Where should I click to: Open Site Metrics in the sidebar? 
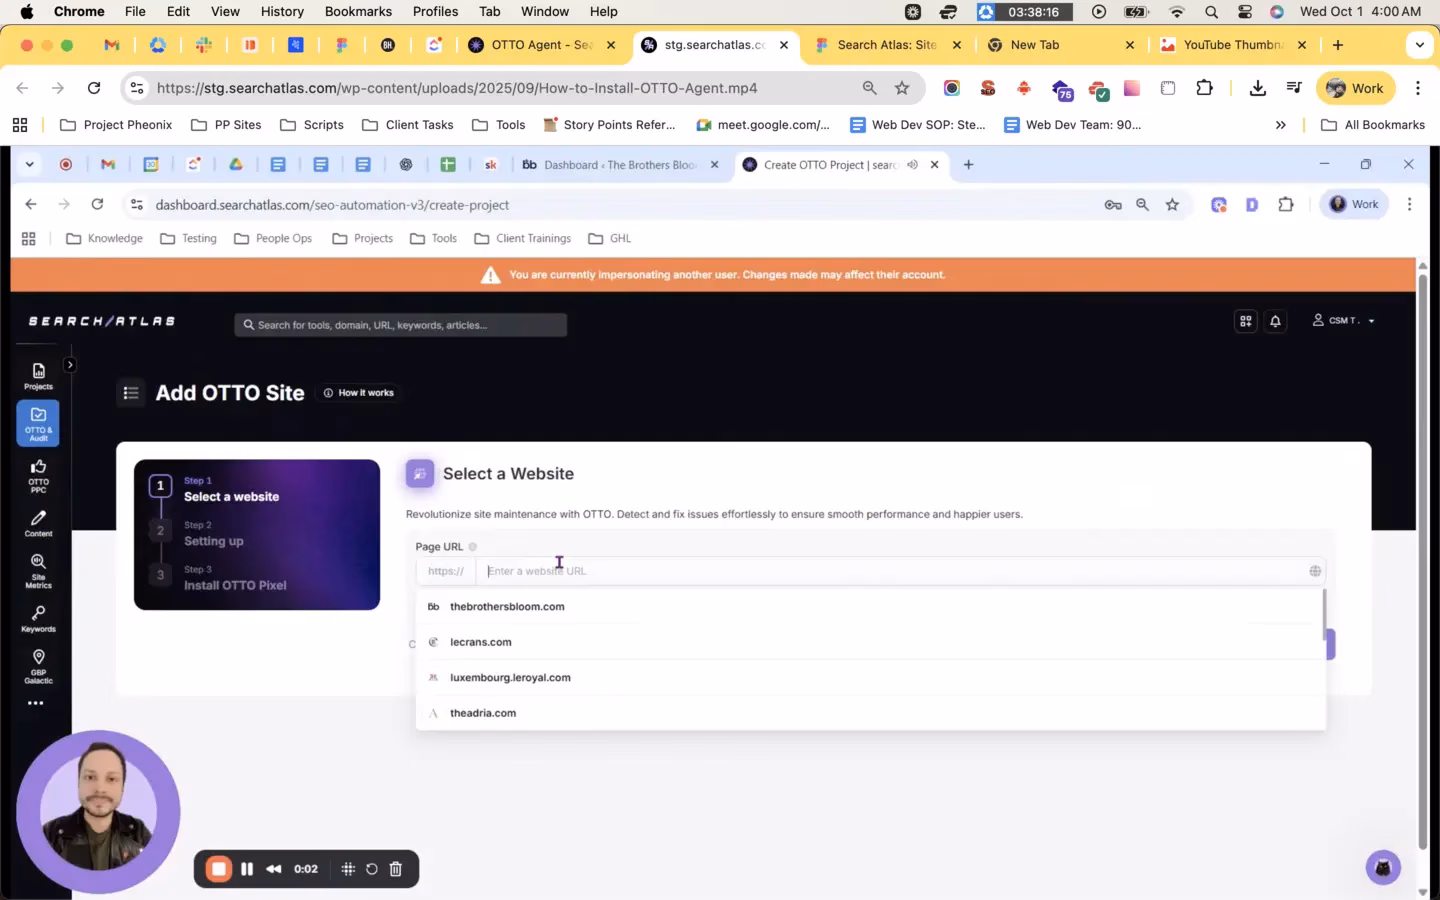38,569
